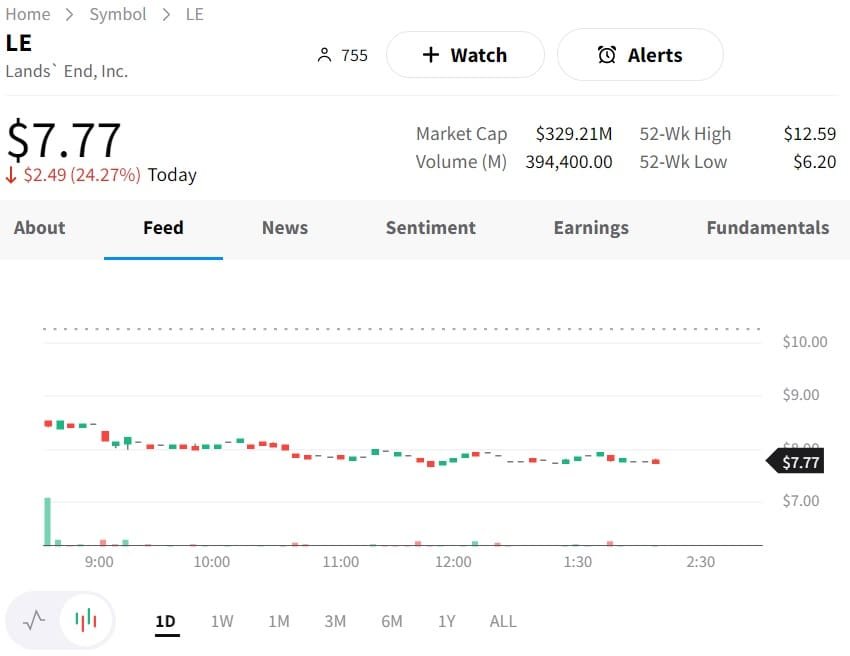Open the News tab
Viewport: 850px width, 656px height.
pyautogui.click(x=285, y=228)
